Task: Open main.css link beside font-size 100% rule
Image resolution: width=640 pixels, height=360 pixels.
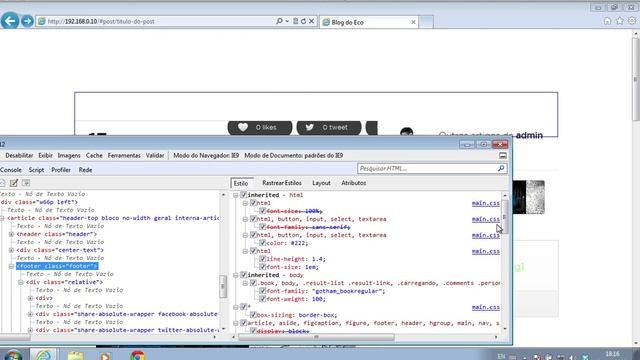Action: (x=486, y=203)
